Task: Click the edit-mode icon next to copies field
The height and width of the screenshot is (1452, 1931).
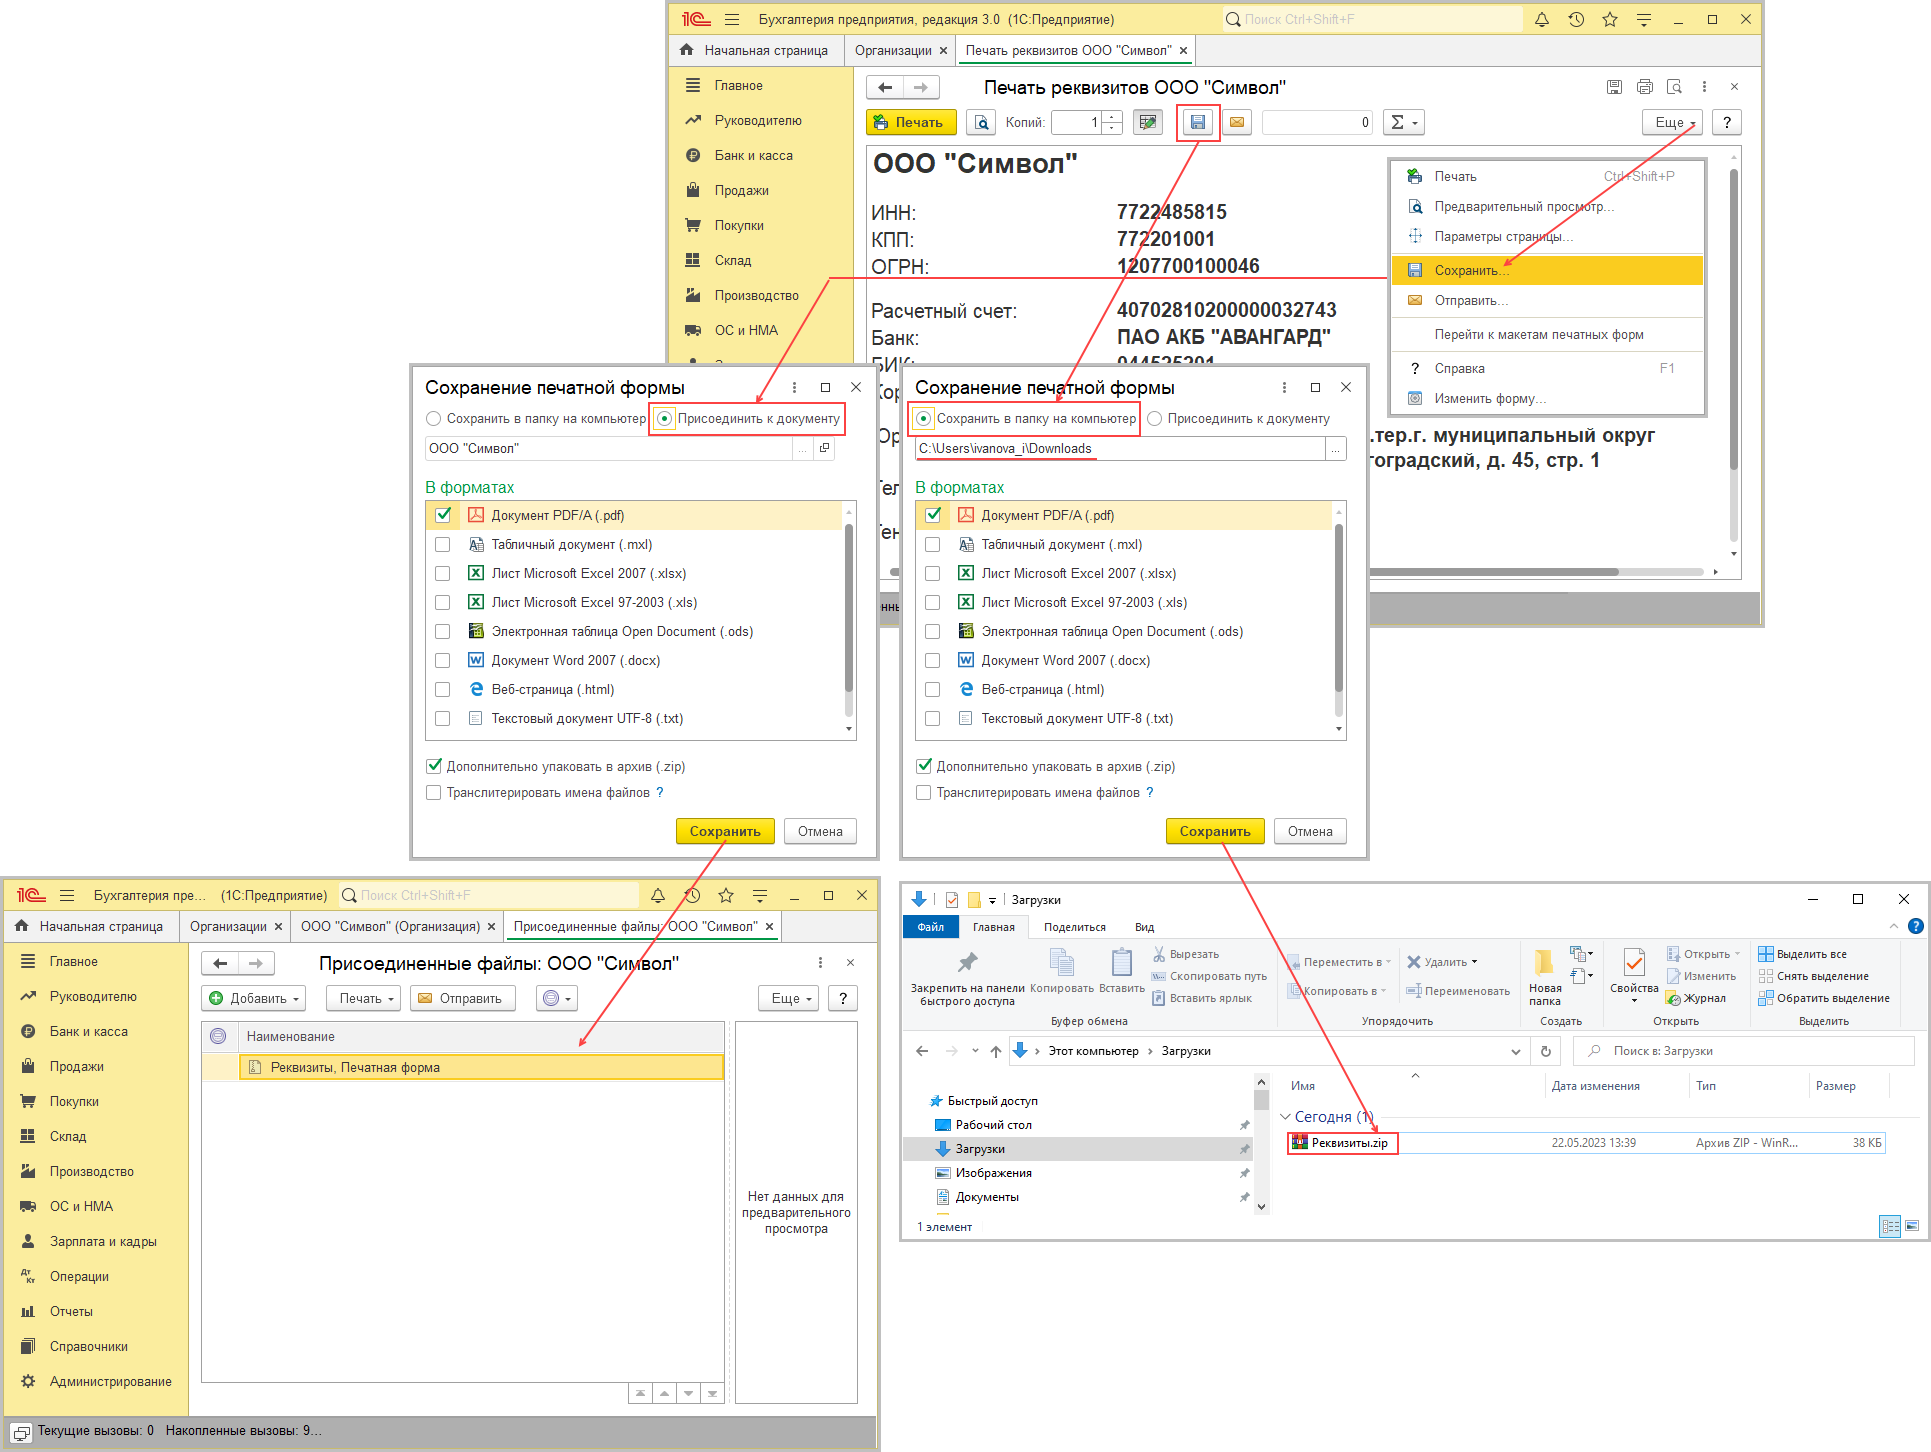Action: (x=1148, y=122)
